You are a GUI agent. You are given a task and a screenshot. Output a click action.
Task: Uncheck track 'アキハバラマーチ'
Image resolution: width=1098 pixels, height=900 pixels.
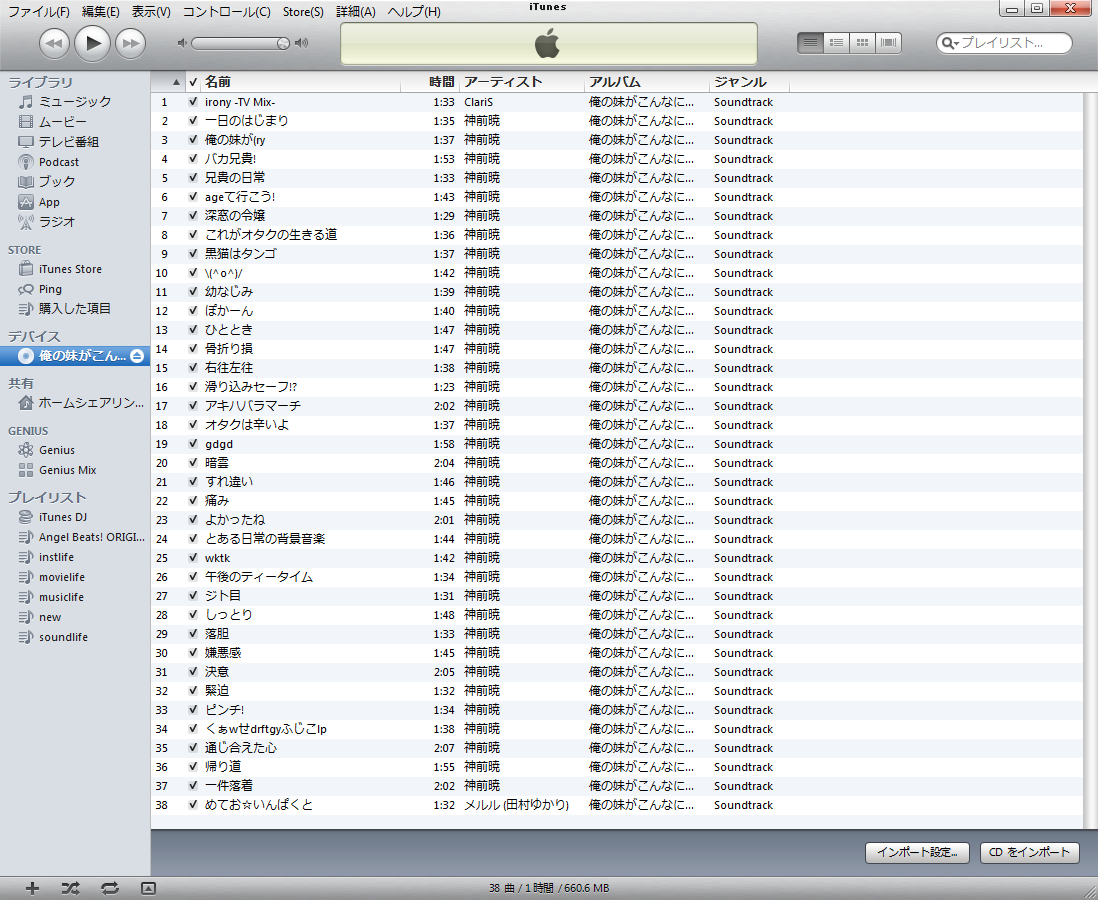click(x=193, y=406)
